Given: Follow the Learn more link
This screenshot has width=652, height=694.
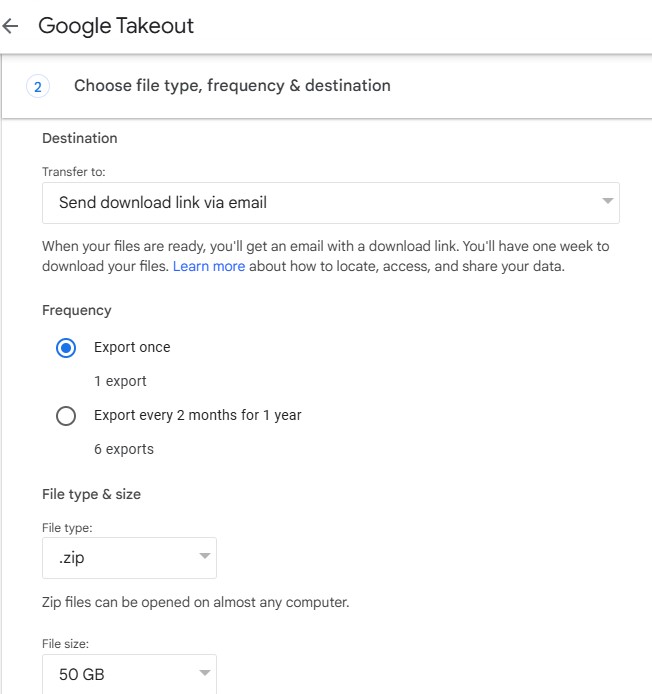Looking at the screenshot, I should pyautogui.click(x=208, y=266).
